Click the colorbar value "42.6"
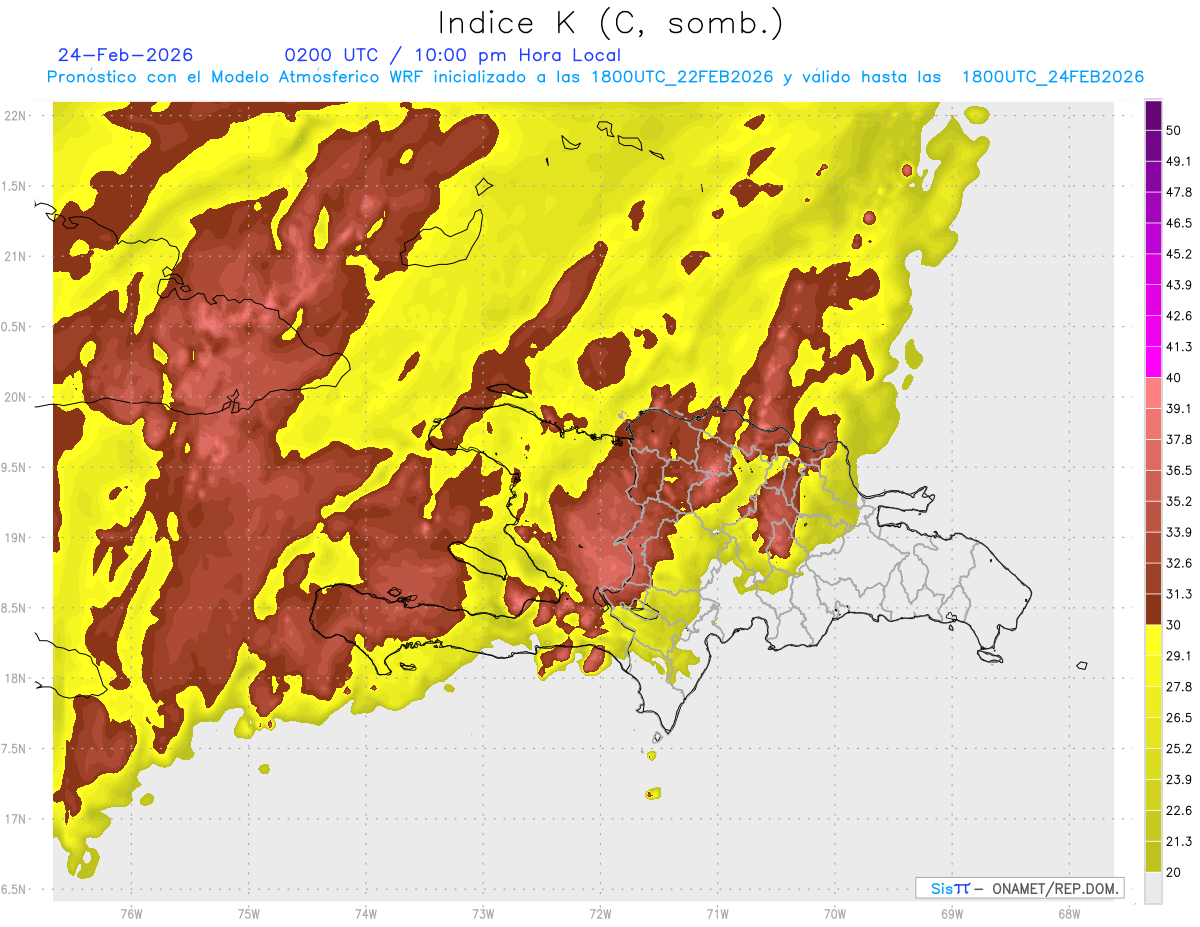Image resolution: width=1200 pixels, height=927 pixels. coord(1179,316)
